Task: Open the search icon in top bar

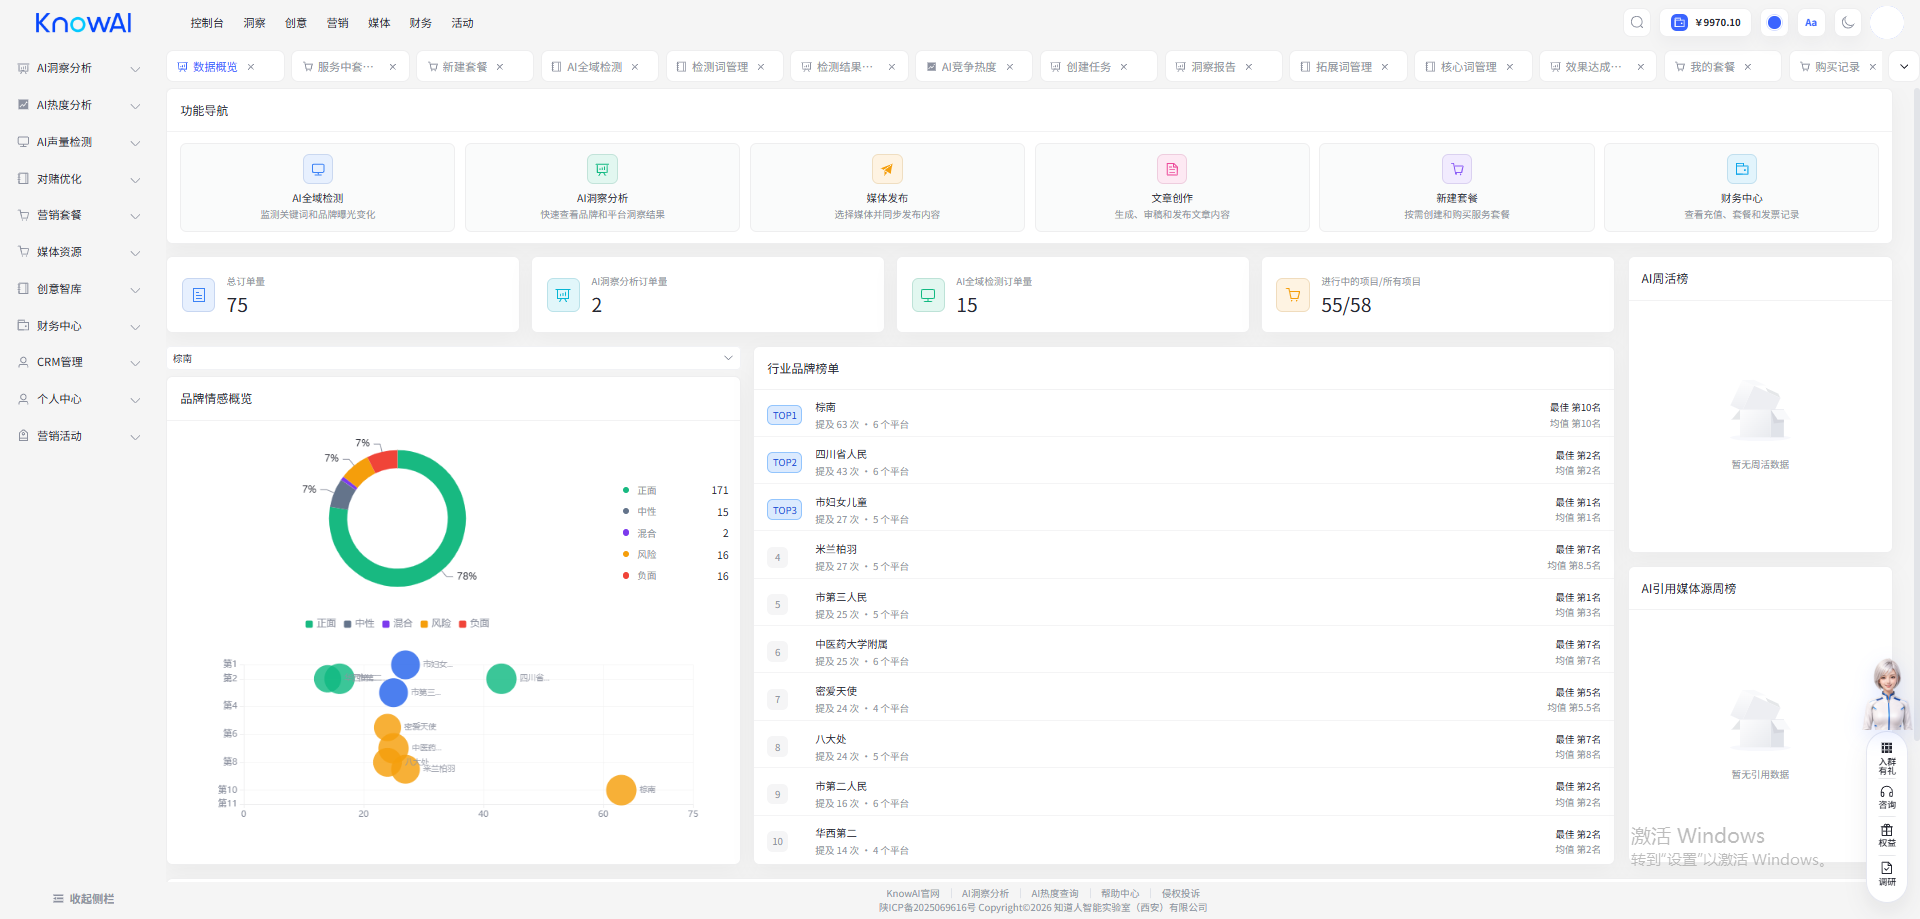Action: tap(1637, 22)
